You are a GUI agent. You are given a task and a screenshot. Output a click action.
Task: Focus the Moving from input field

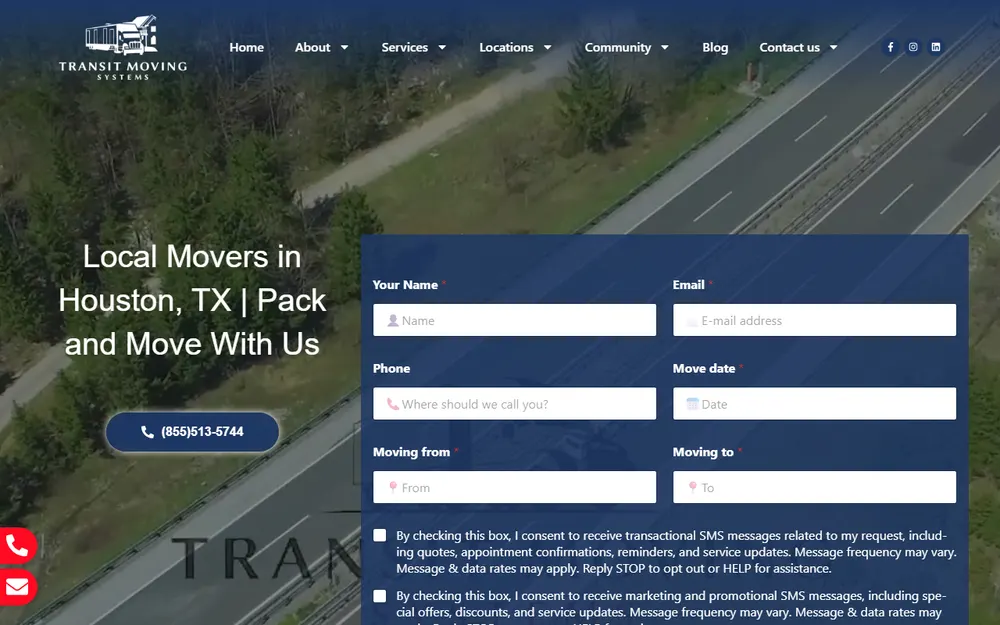(x=515, y=487)
